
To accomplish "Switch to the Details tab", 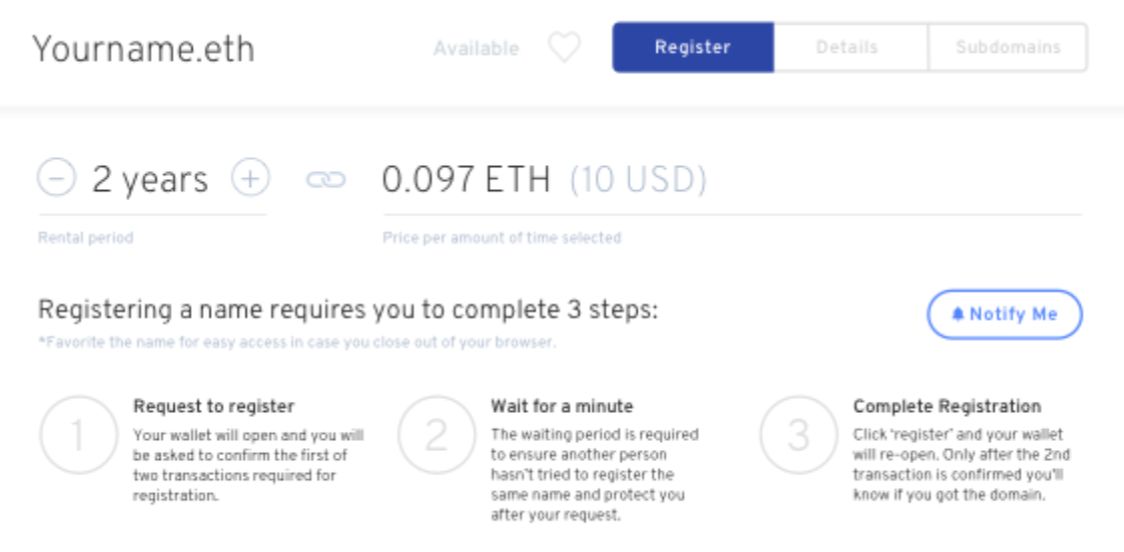I will point(847,47).
